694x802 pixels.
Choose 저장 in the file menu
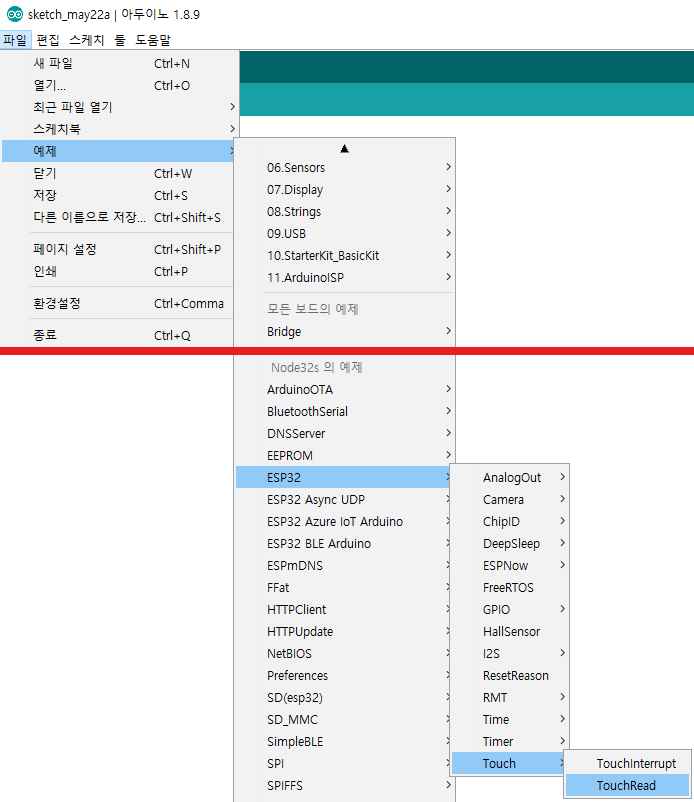pos(118,195)
